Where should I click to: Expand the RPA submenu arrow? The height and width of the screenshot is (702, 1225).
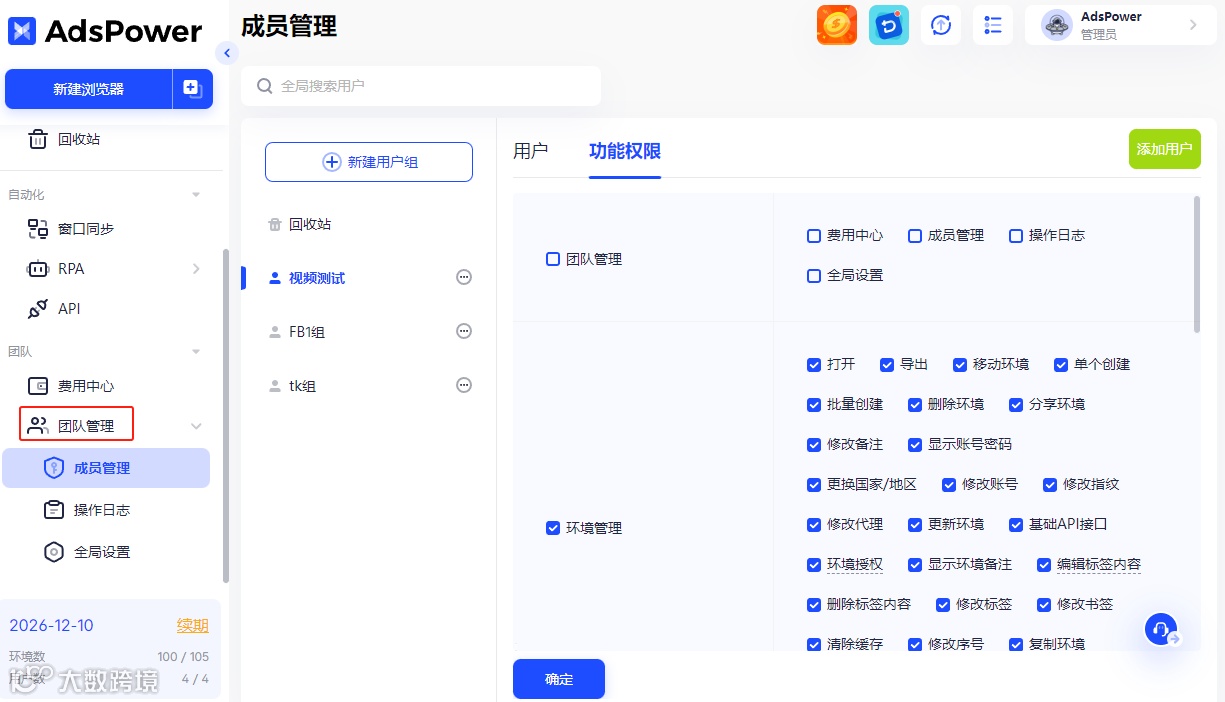pos(196,268)
